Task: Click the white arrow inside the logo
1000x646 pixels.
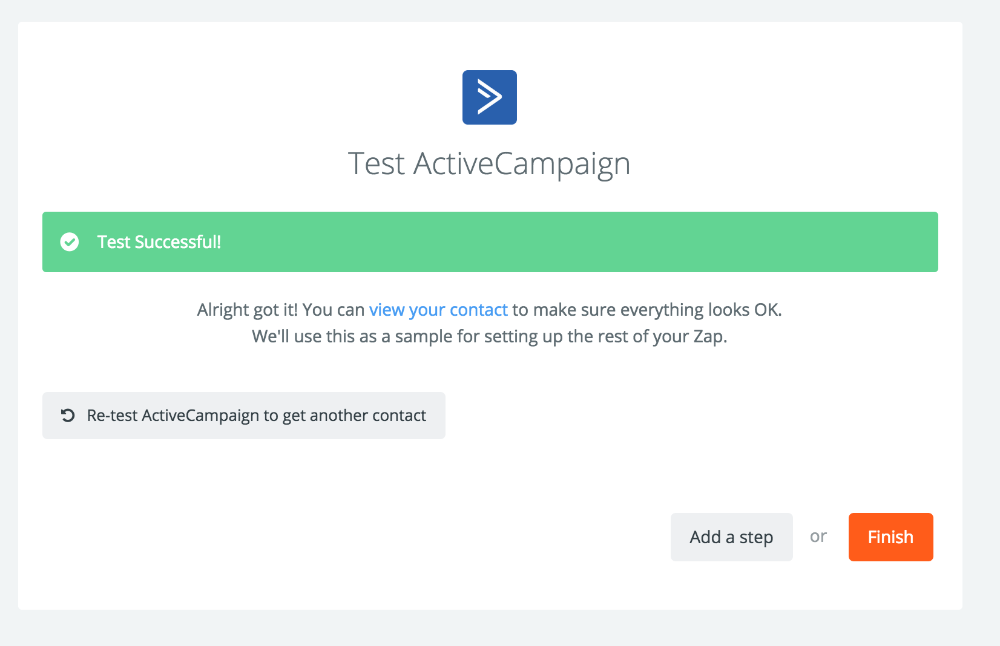Action: tap(489, 97)
